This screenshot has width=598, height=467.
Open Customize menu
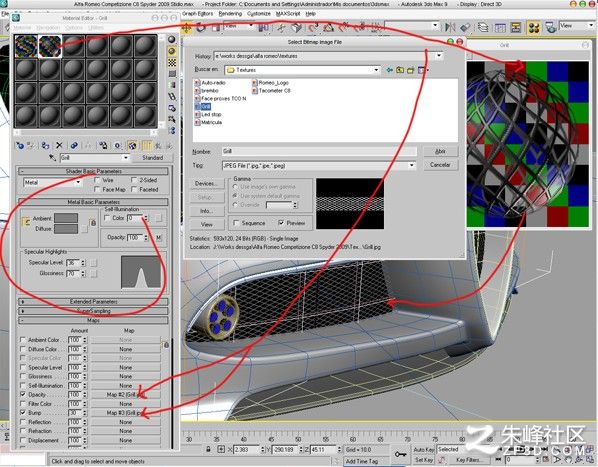[259, 14]
